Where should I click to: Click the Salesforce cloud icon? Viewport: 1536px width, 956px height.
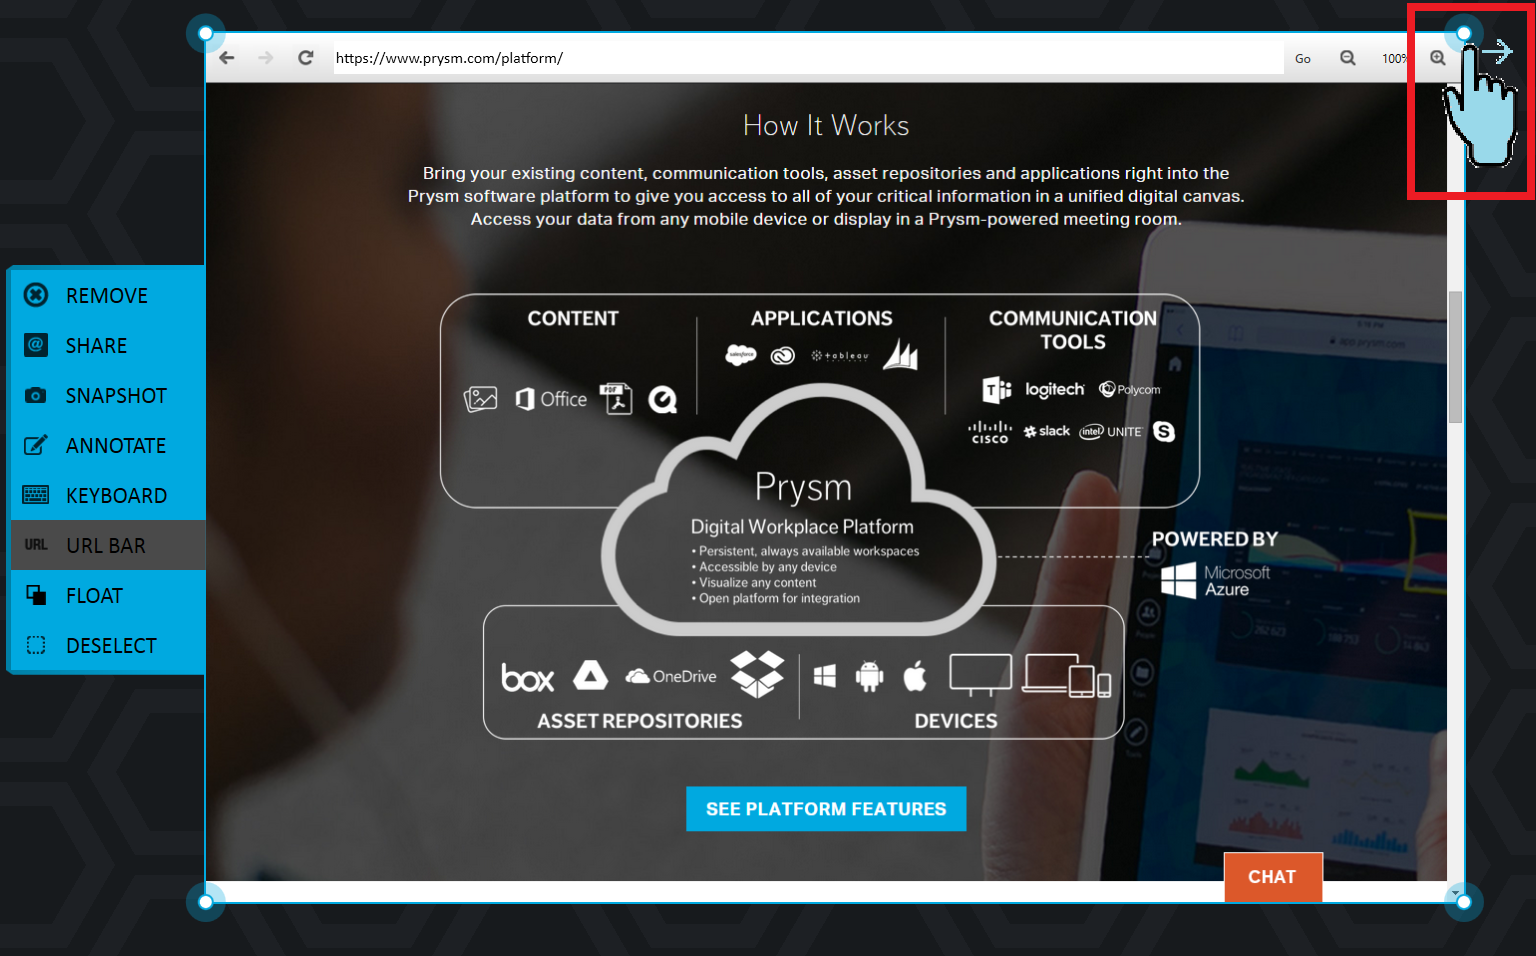tap(741, 355)
